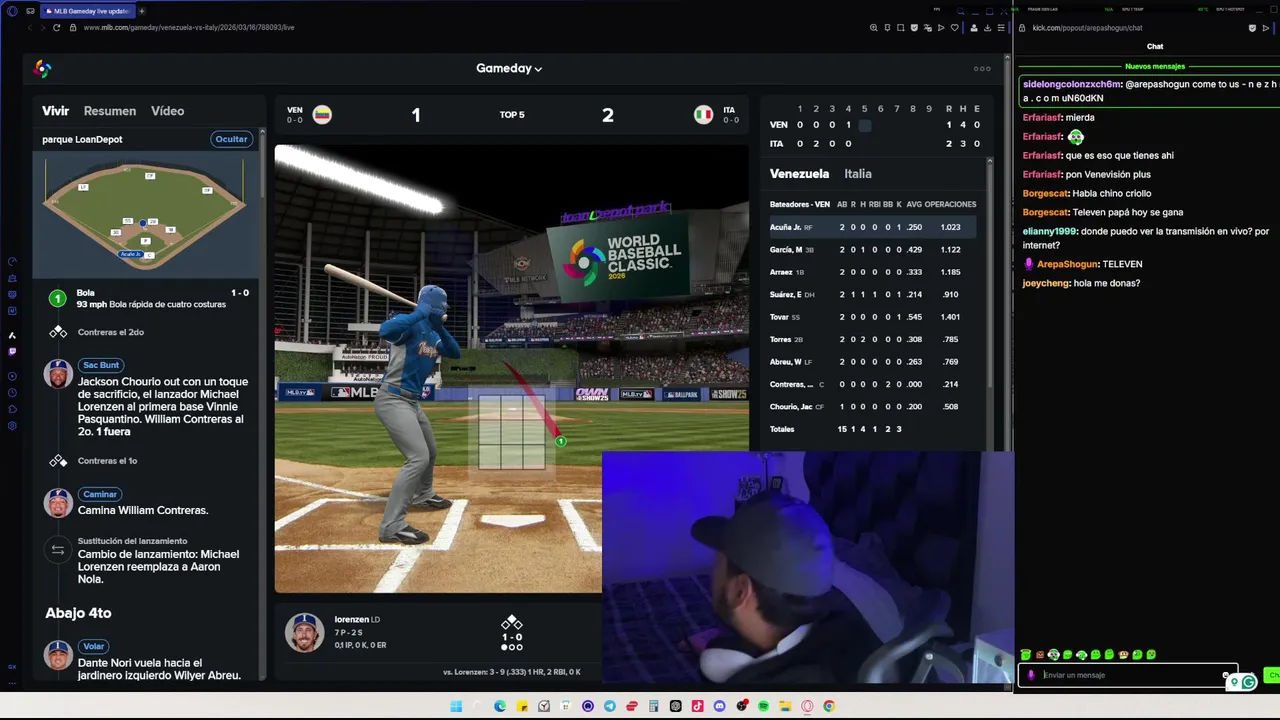Open the three-dot options menu beside Gameday
1280x720 pixels.
982,69
